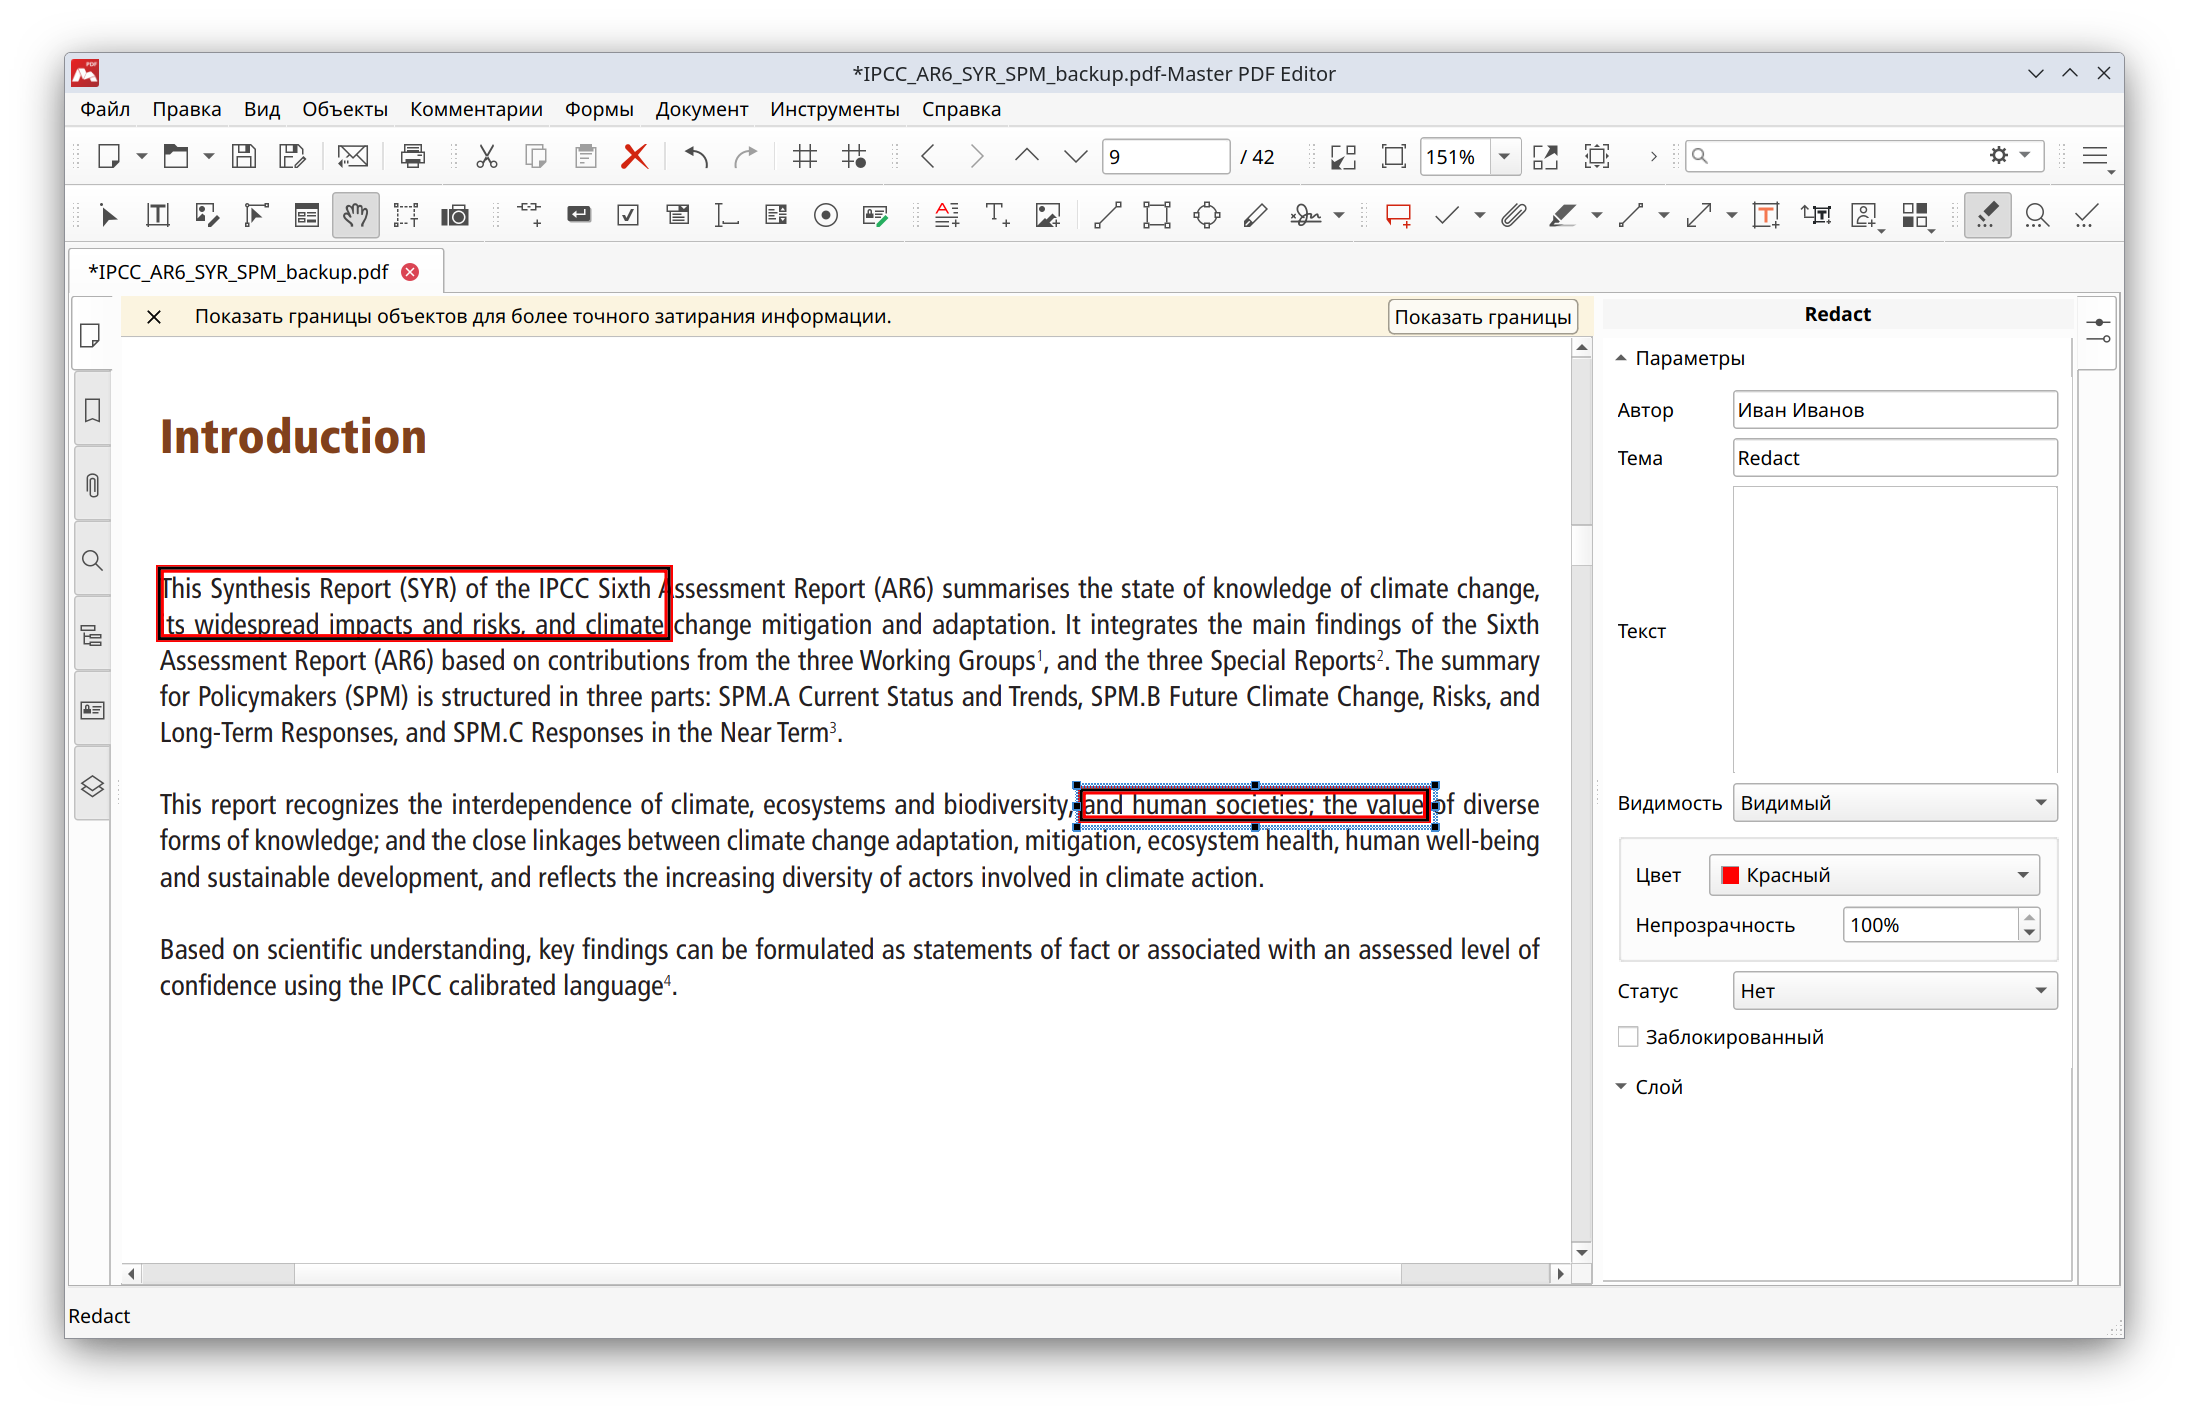This screenshot has width=2189, height=1415.
Task: Open the Комментарии menu
Action: pos(476,109)
